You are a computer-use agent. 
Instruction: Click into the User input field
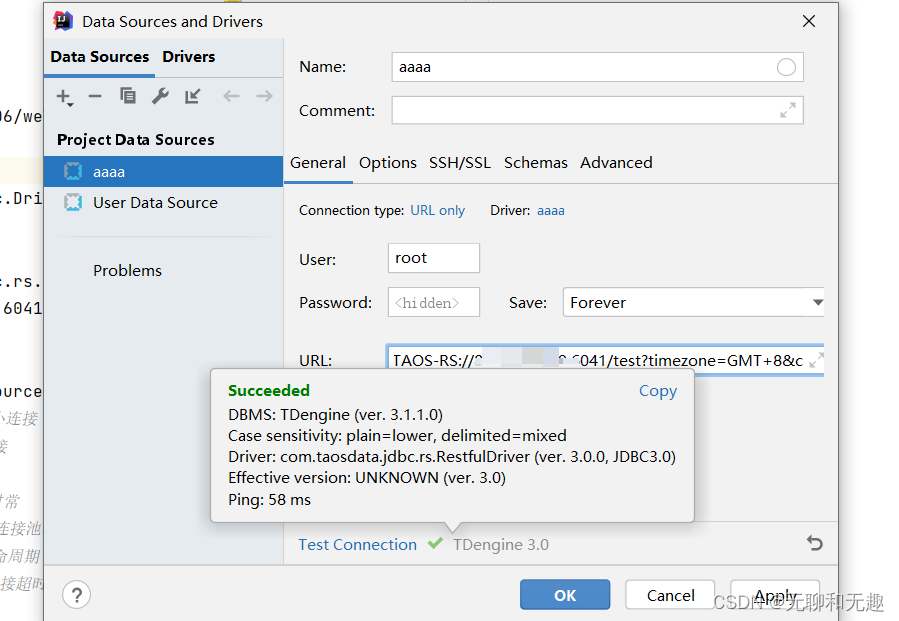coord(433,258)
